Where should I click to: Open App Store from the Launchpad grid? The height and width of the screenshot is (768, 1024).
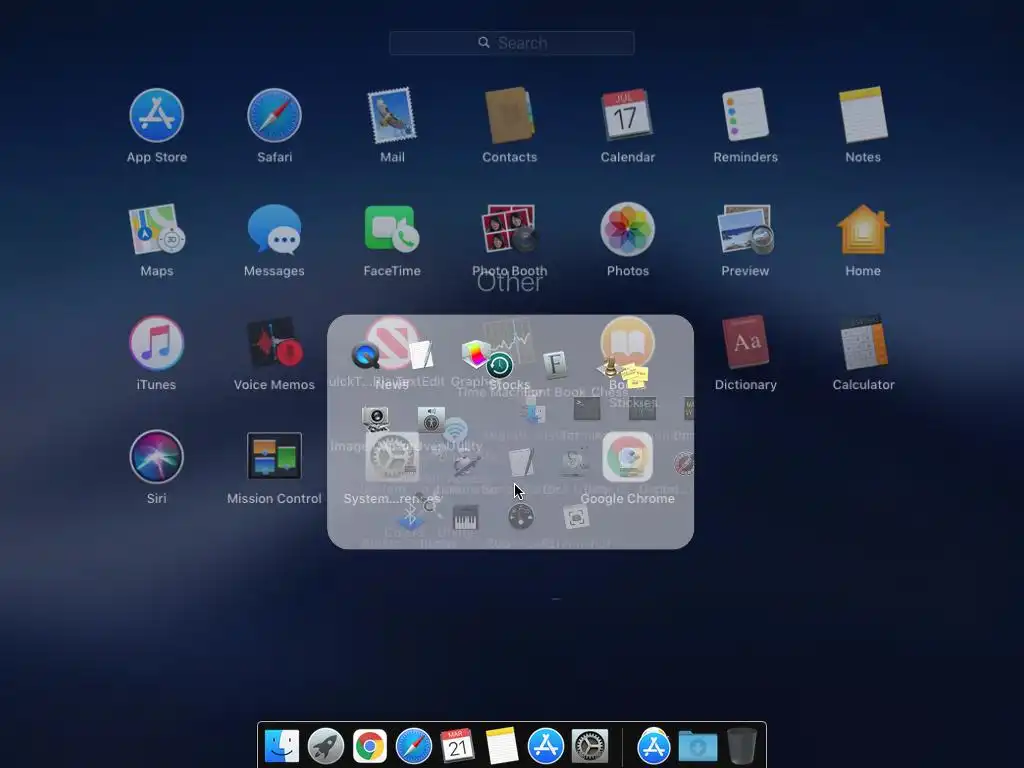pyautogui.click(x=156, y=116)
